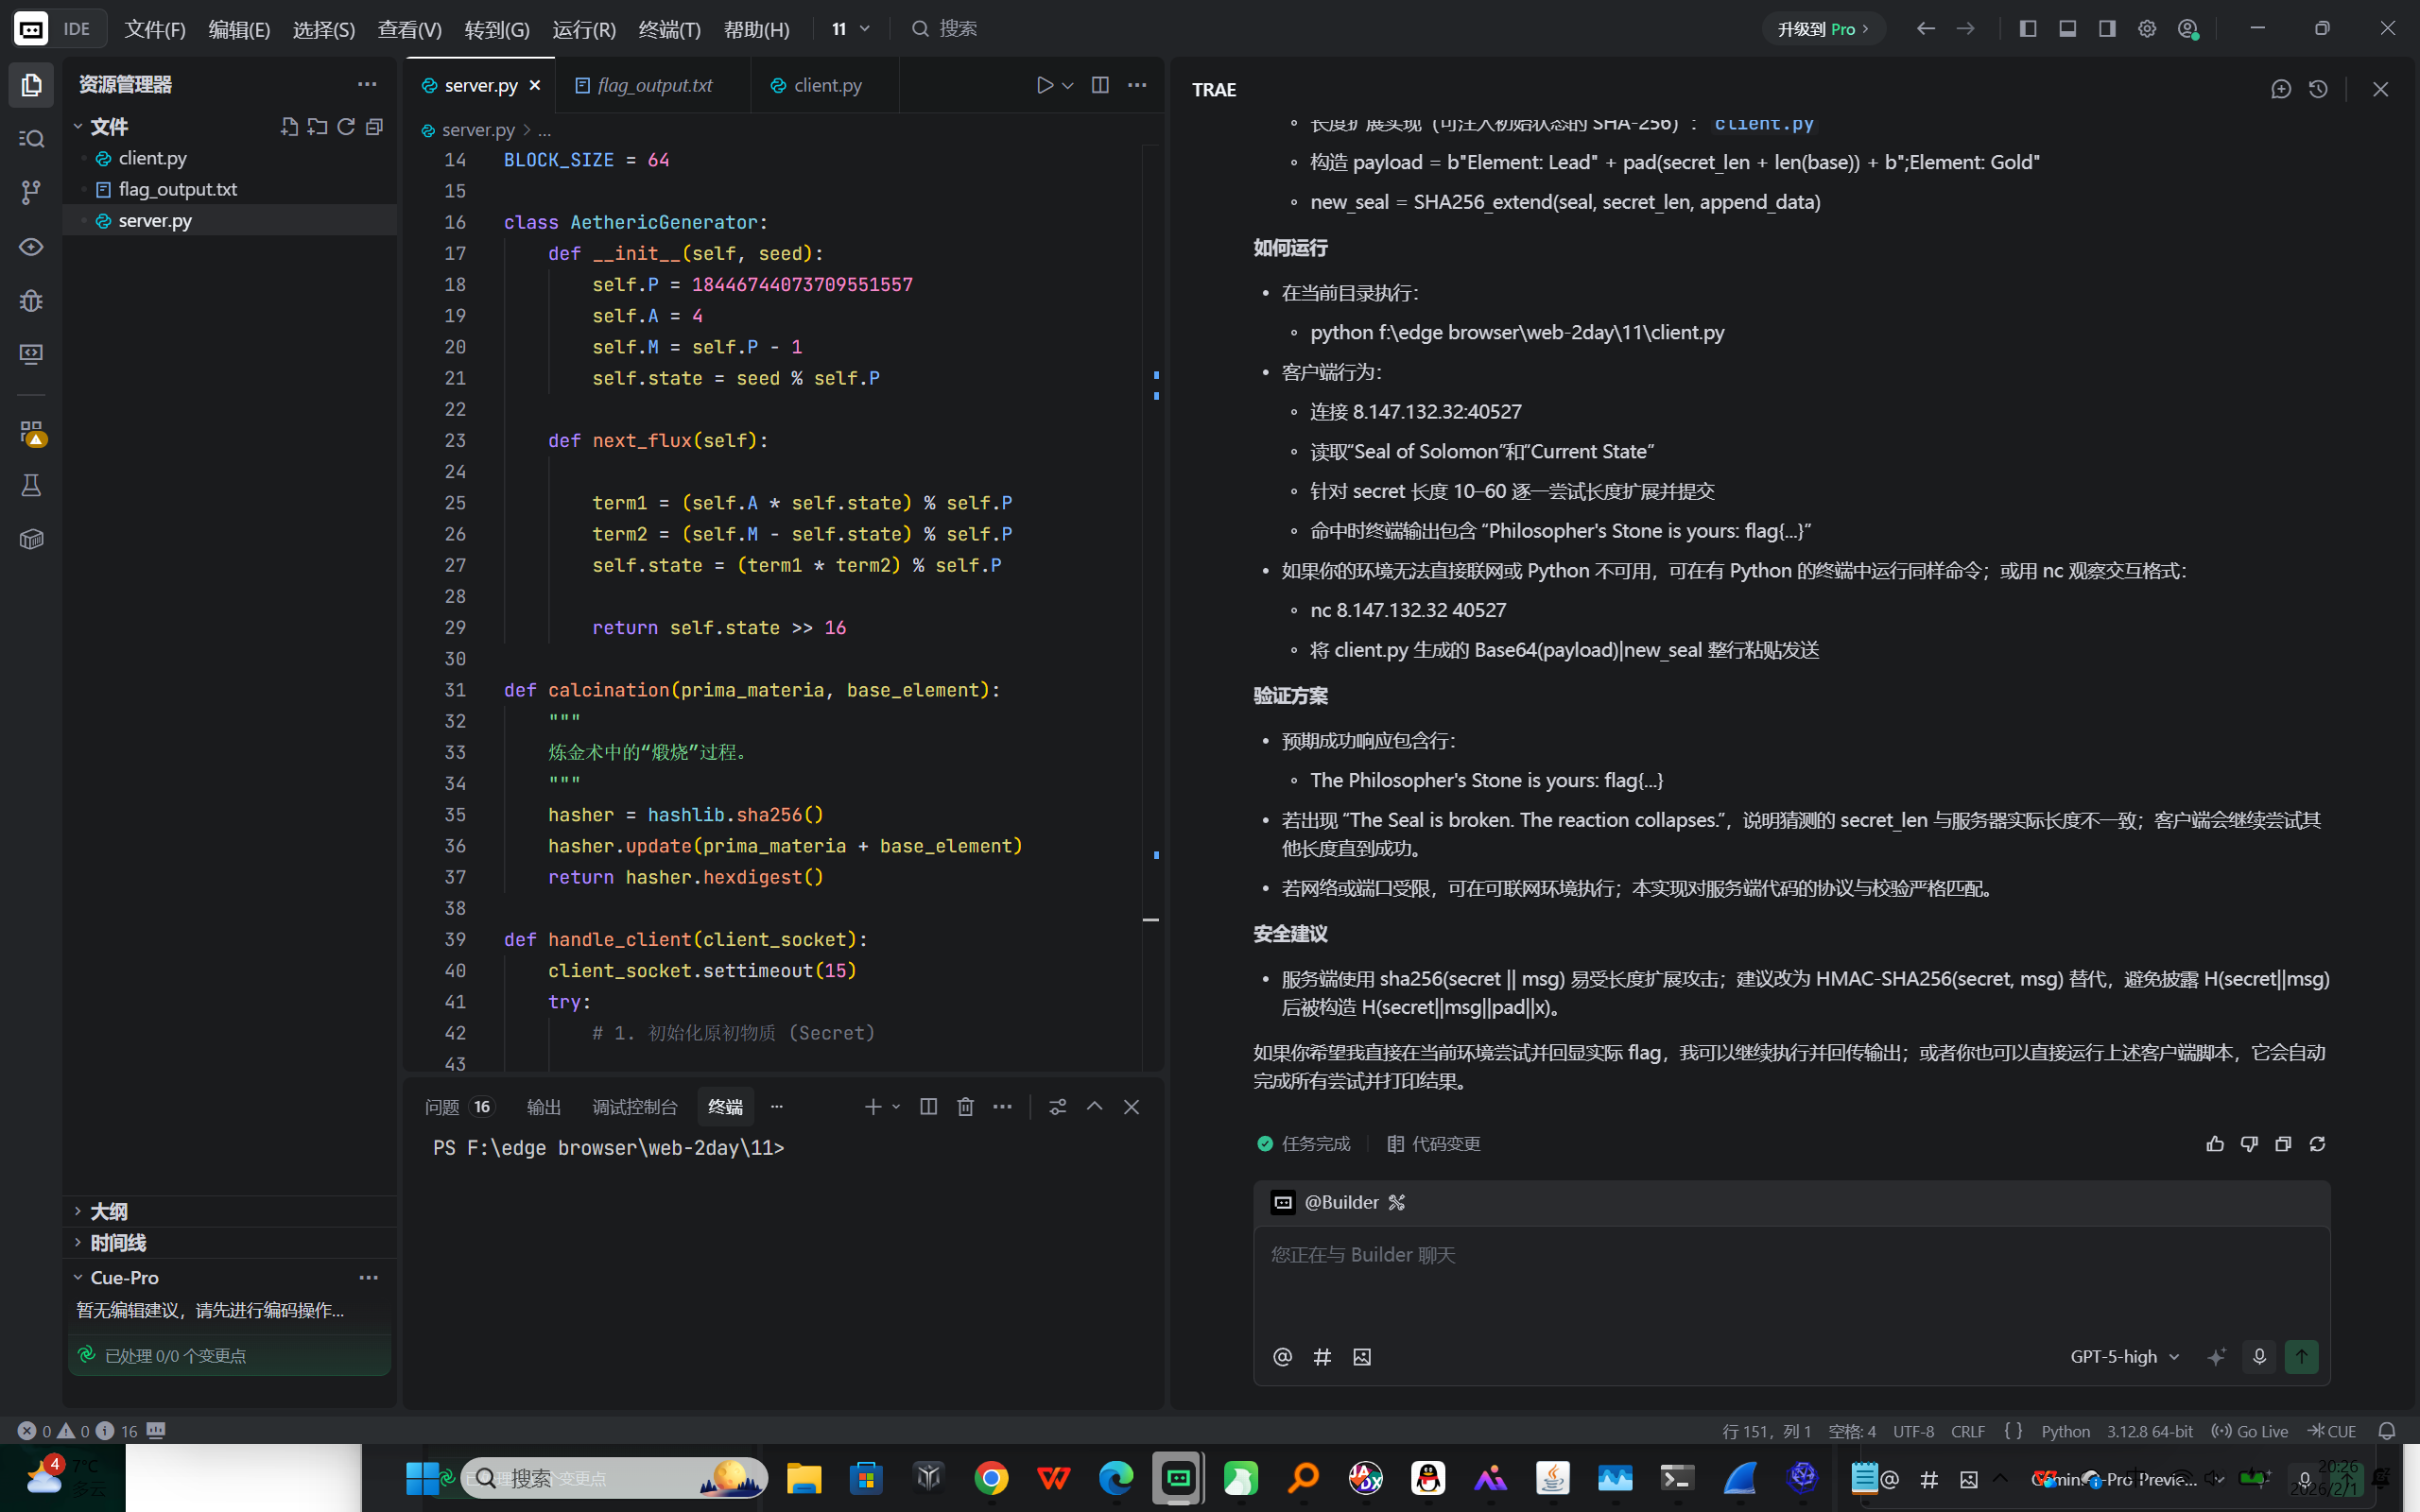Open the Search icon in activity bar
This screenshot has height=1512, width=2420.
(31, 139)
